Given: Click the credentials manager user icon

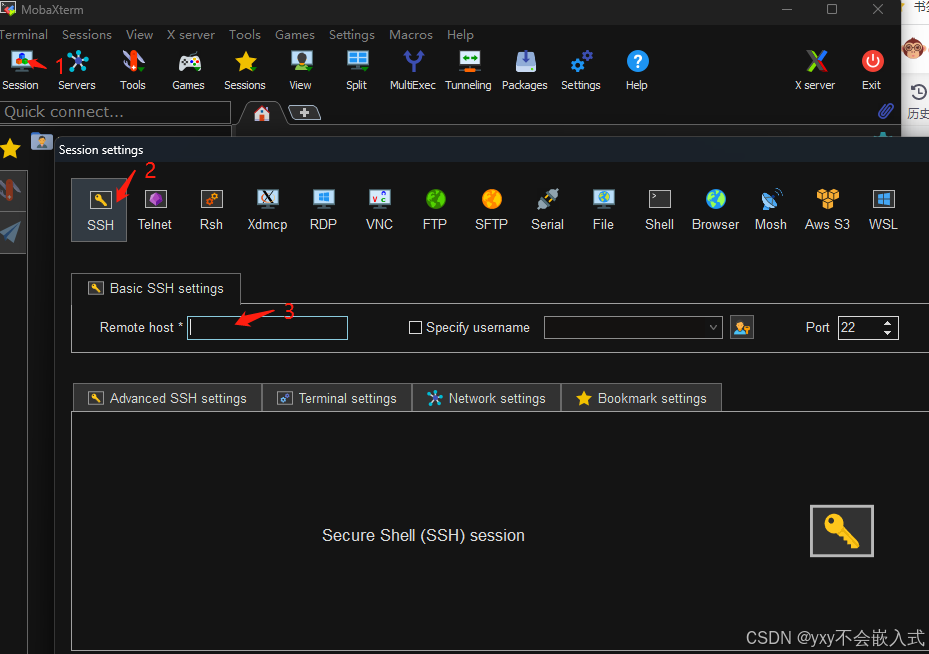Looking at the screenshot, I should tap(742, 328).
